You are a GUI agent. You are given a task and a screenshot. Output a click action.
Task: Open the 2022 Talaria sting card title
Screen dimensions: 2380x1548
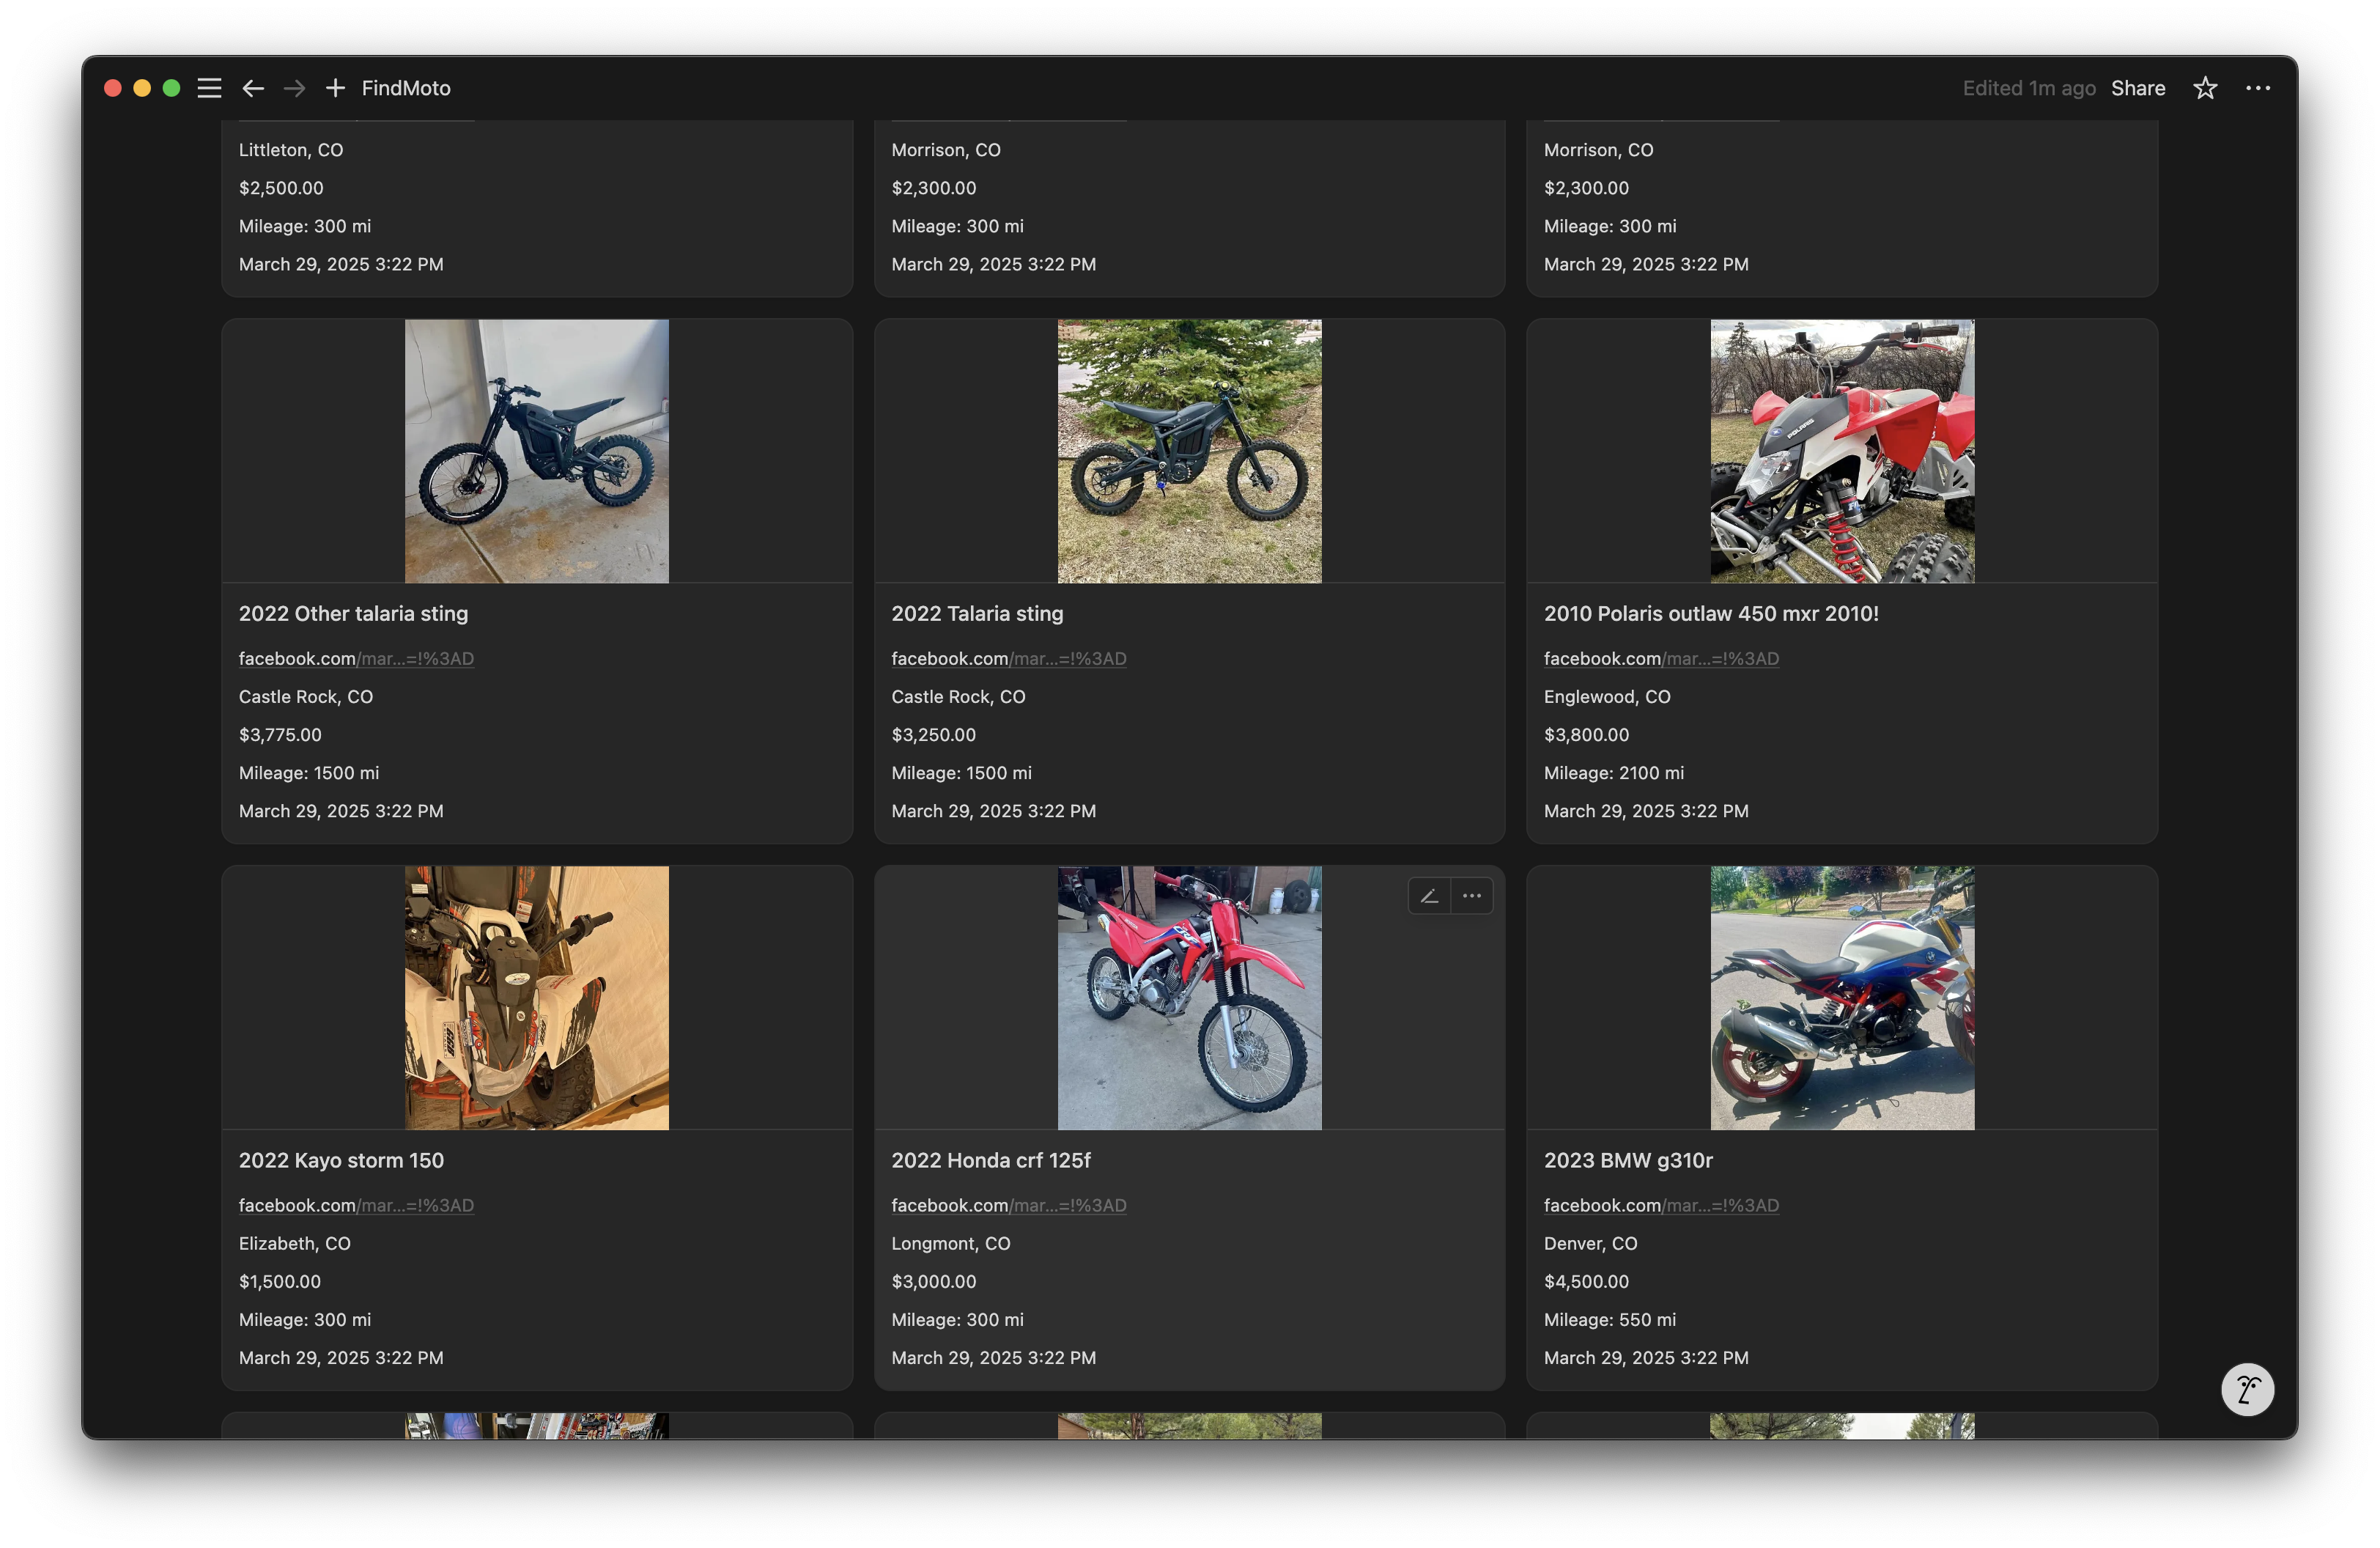click(x=977, y=614)
